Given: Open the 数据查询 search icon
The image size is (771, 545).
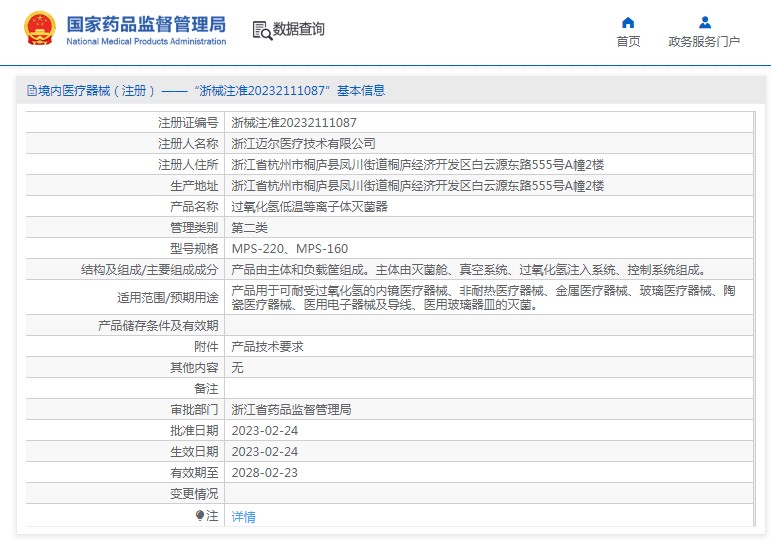Looking at the screenshot, I should tap(262, 30).
